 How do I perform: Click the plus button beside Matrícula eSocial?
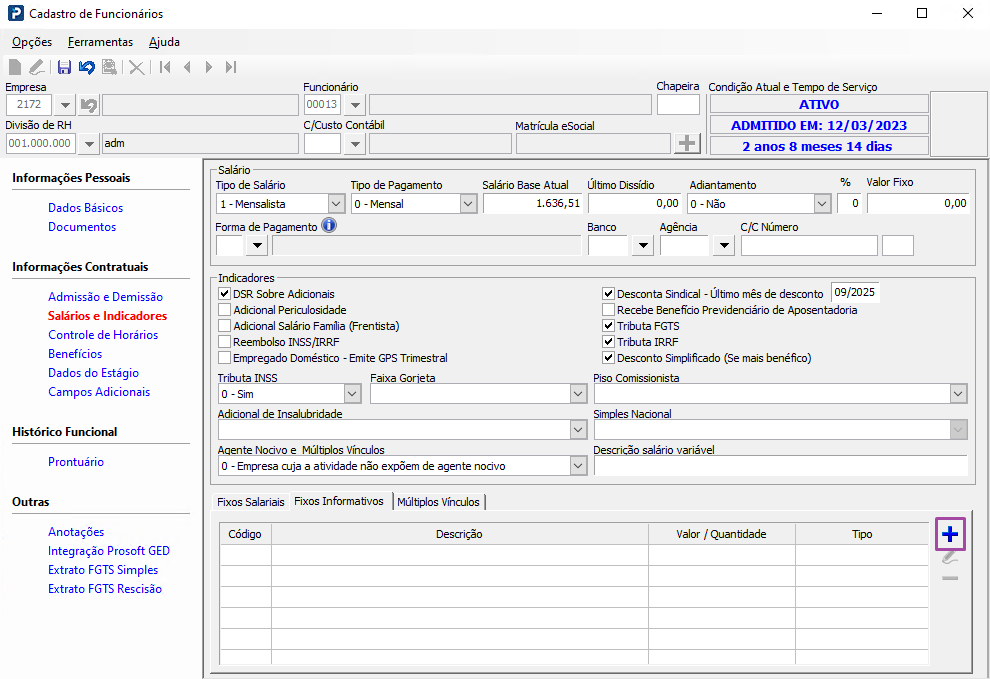(x=688, y=143)
